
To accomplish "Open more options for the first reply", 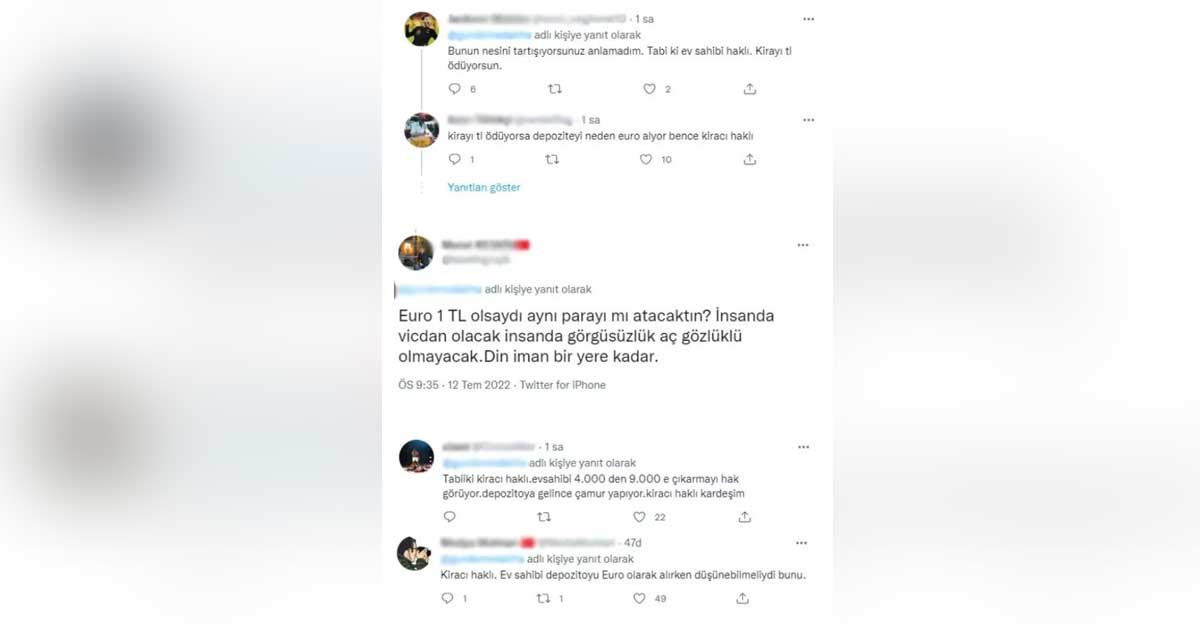I will click(808, 19).
